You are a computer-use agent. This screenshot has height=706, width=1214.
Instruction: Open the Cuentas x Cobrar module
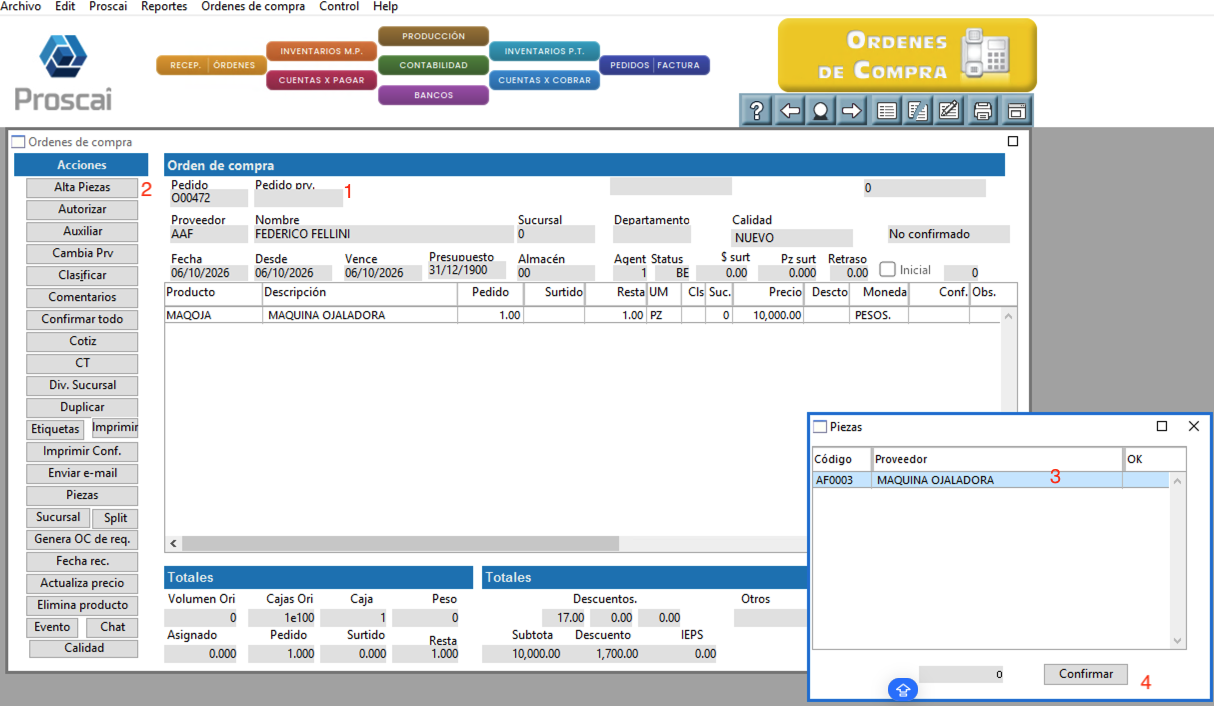coord(545,80)
